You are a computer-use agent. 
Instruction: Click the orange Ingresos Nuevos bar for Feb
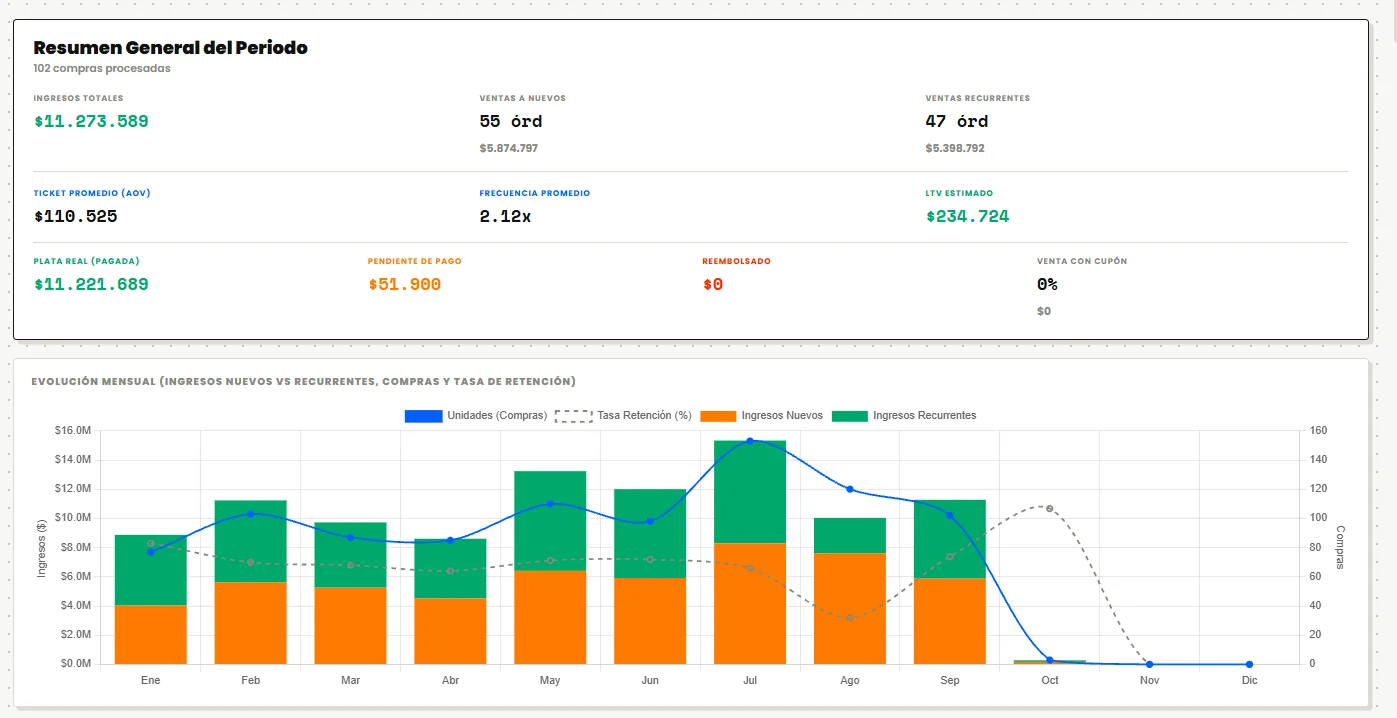250,623
